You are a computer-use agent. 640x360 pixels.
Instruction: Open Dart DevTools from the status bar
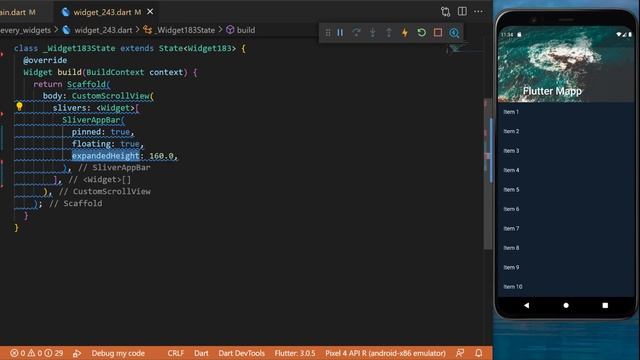point(241,353)
